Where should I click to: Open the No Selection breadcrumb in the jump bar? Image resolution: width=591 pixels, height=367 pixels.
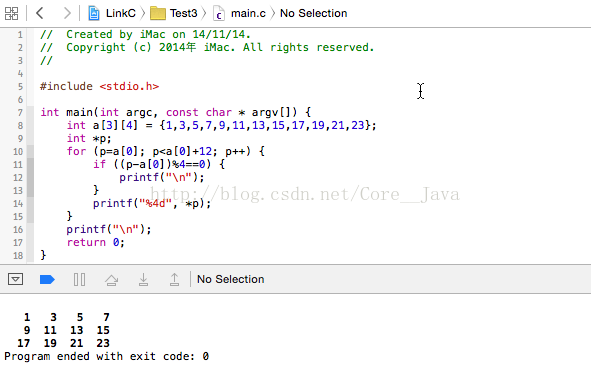[x=314, y=13]
